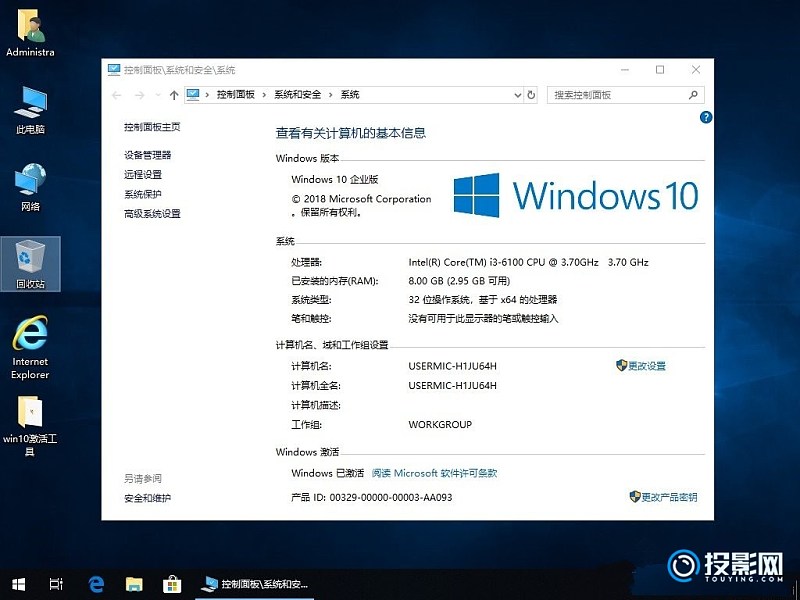The image size is (800, 600).
Task: Open 设备管理器 from the sidebar
Action: coord(147,155)
